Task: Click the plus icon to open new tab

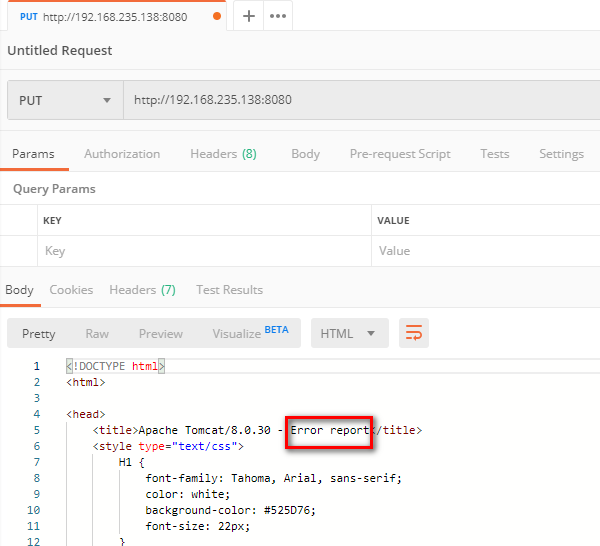Action: click(x=249, y=16)
